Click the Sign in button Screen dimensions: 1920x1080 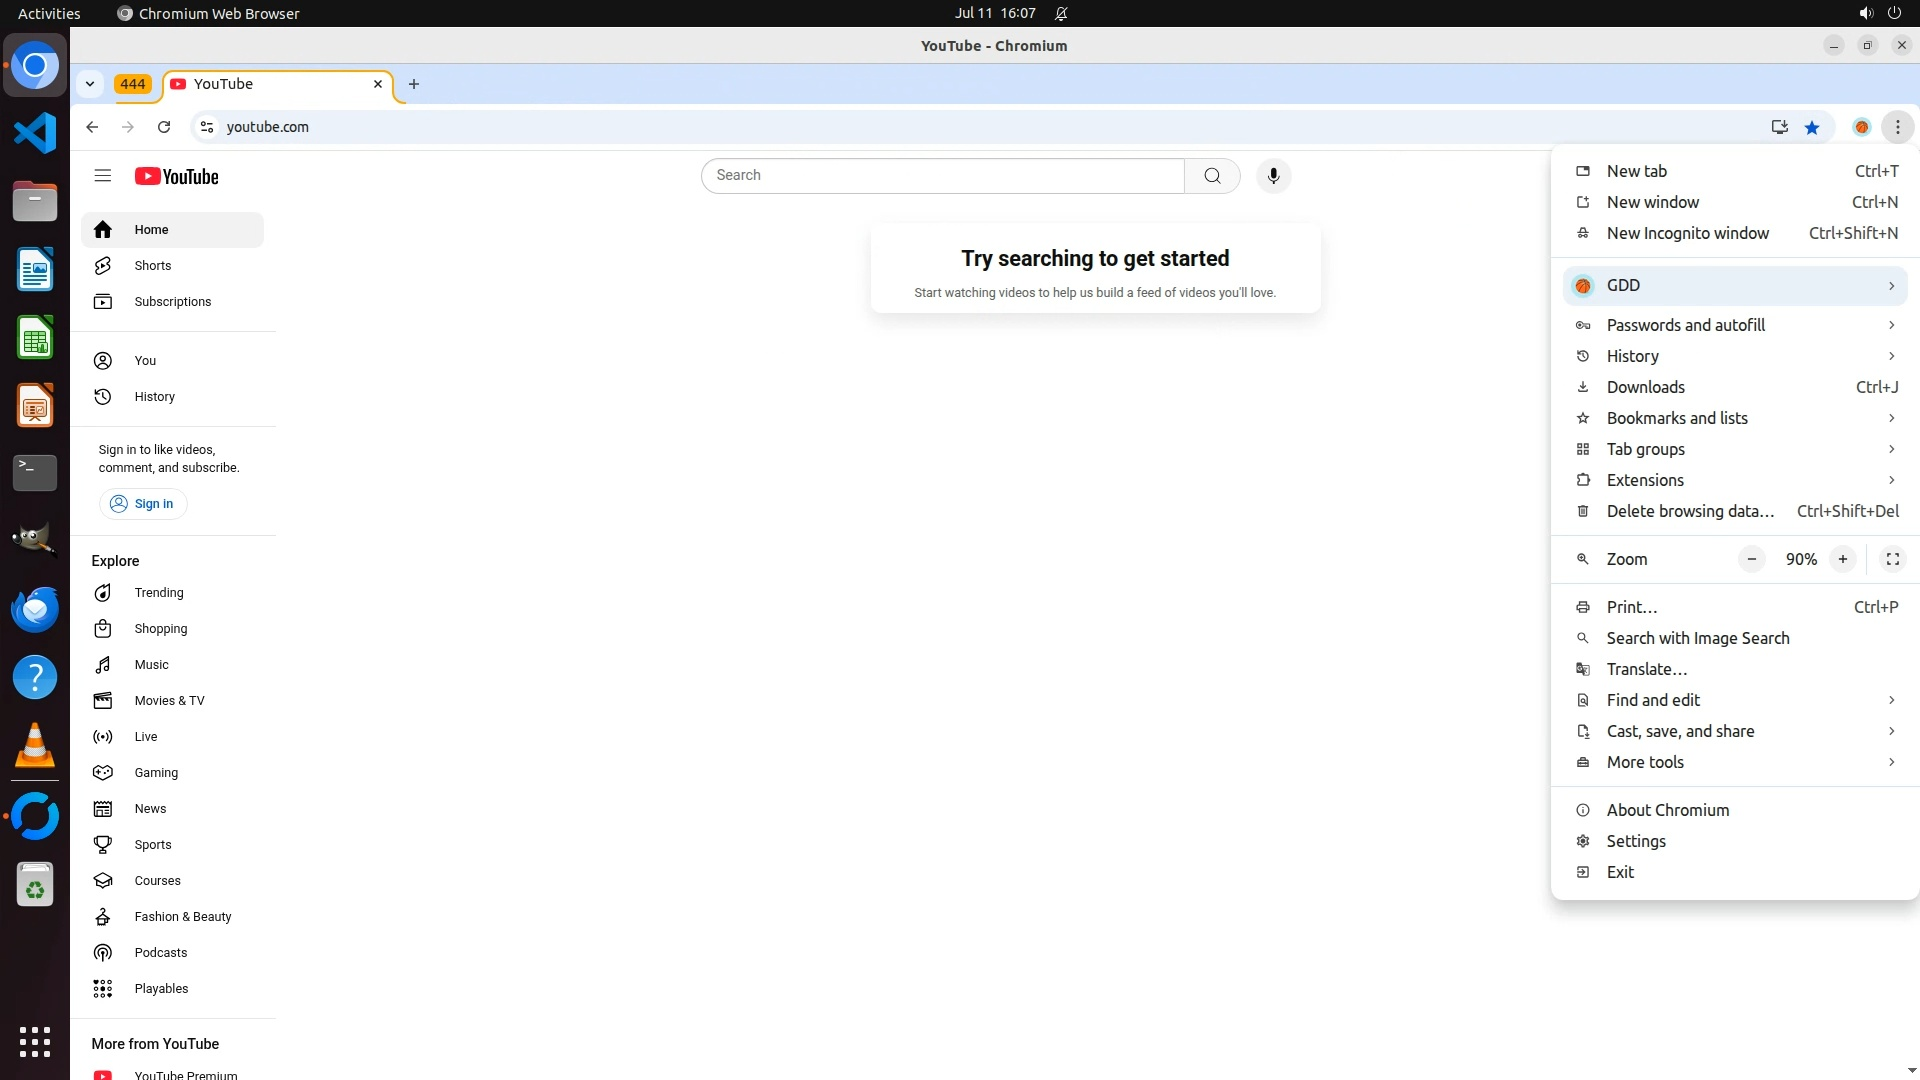tap(143, 504)
